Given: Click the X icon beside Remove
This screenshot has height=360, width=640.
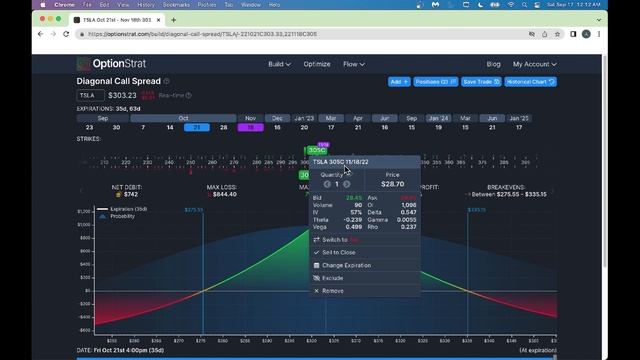Looking at the screenshot, I should tap(316, 291).
